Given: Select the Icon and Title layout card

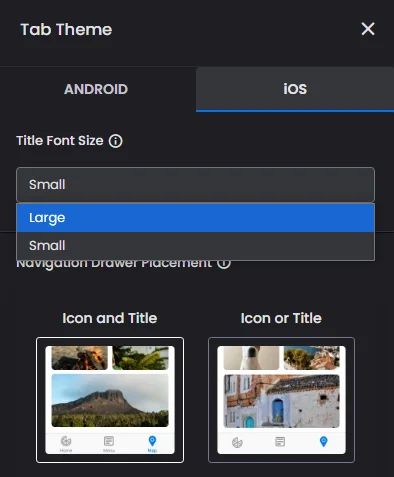Looking at the screenshot, I should tap(110, 400).
